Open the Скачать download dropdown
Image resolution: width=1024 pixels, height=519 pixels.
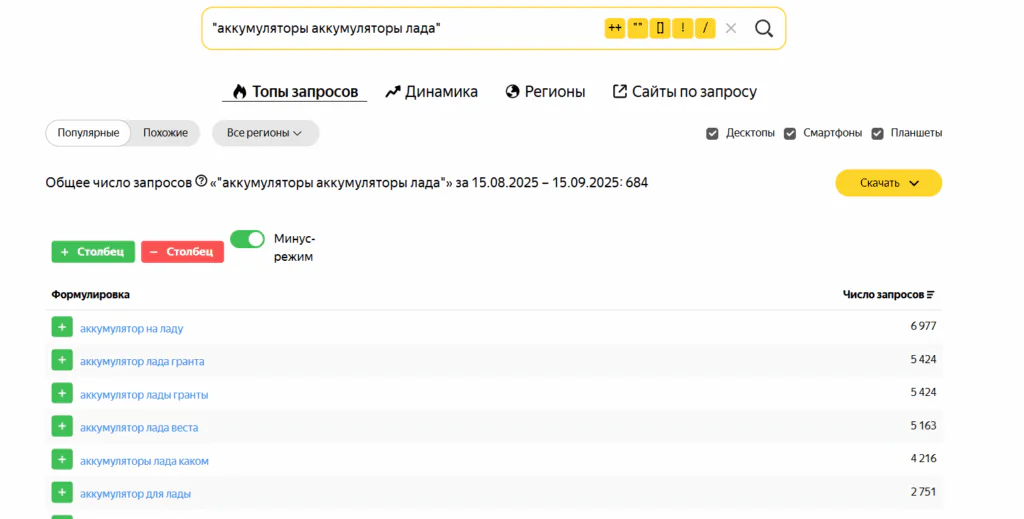pos(888,183)
